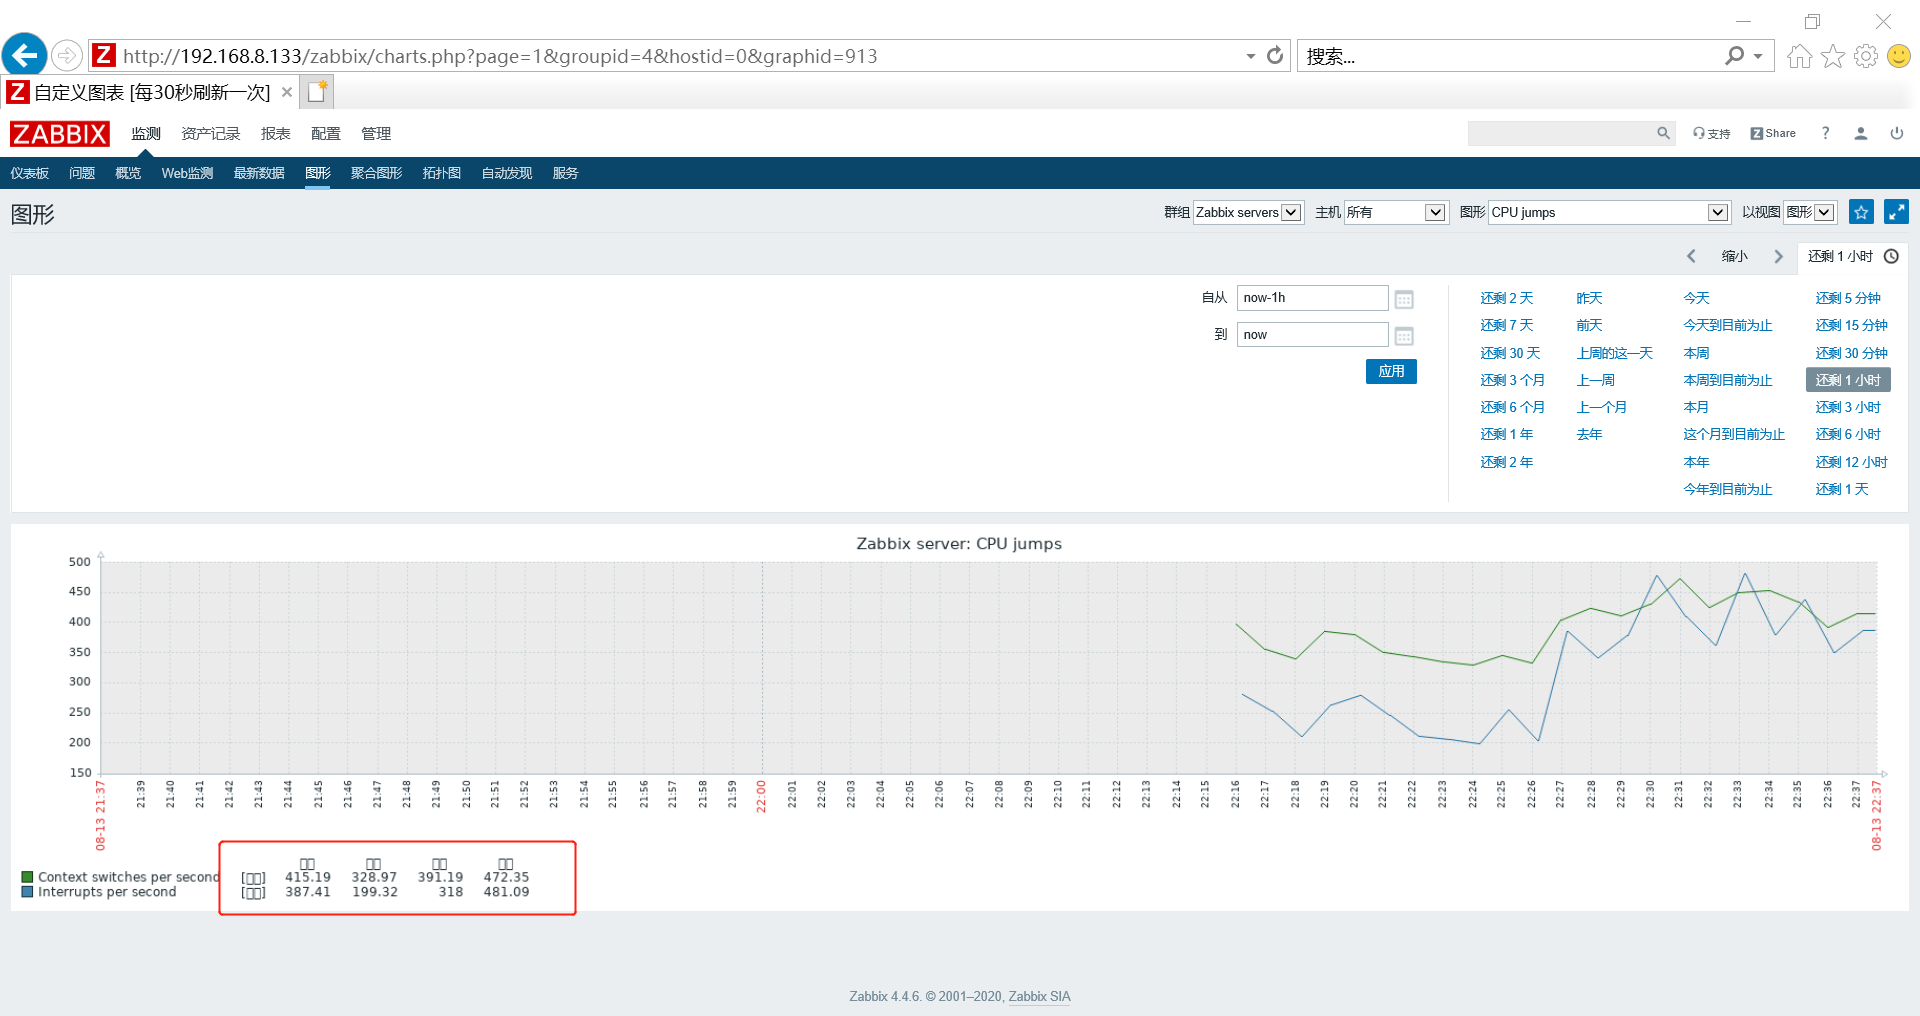Open the 管理 main menu
This screenshot has height=1016, width=1920.
(x=376, y=133)
